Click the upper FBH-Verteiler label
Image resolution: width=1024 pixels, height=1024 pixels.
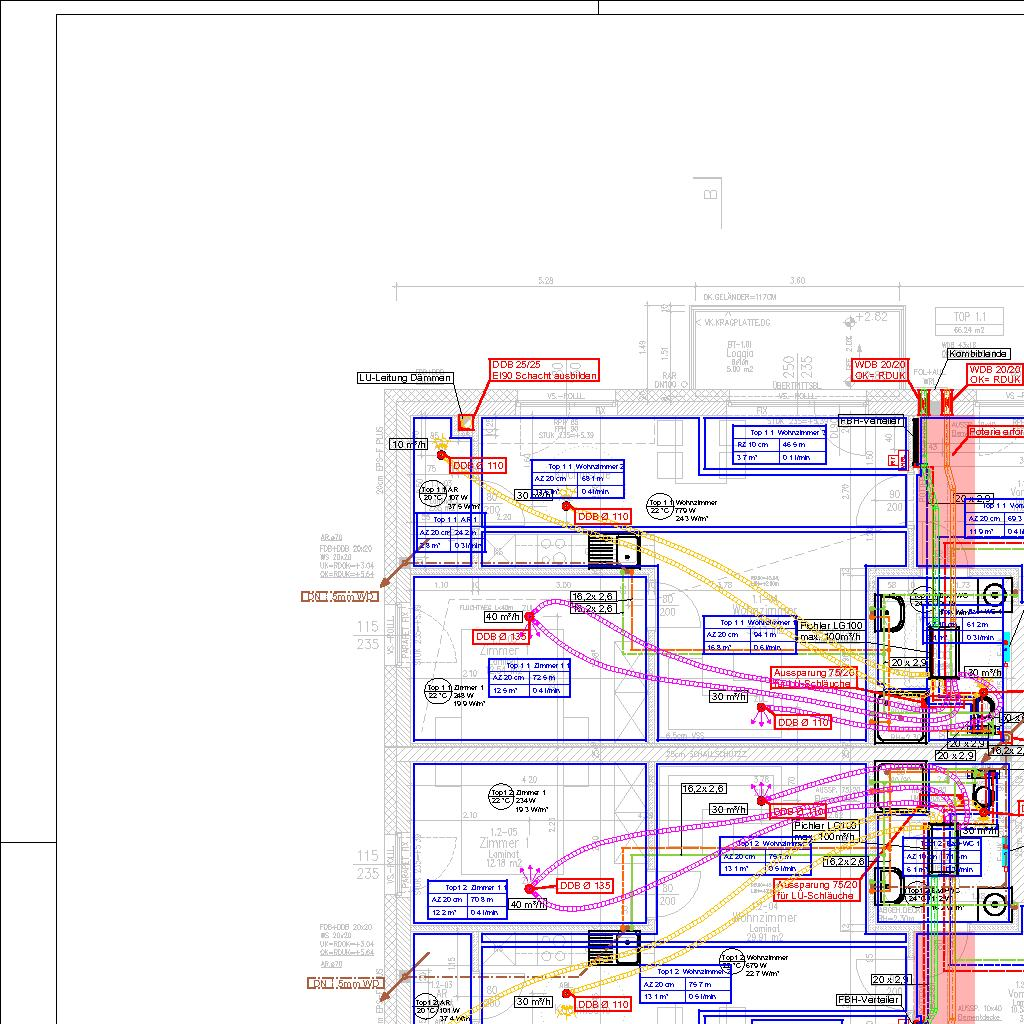click(870, 421)
